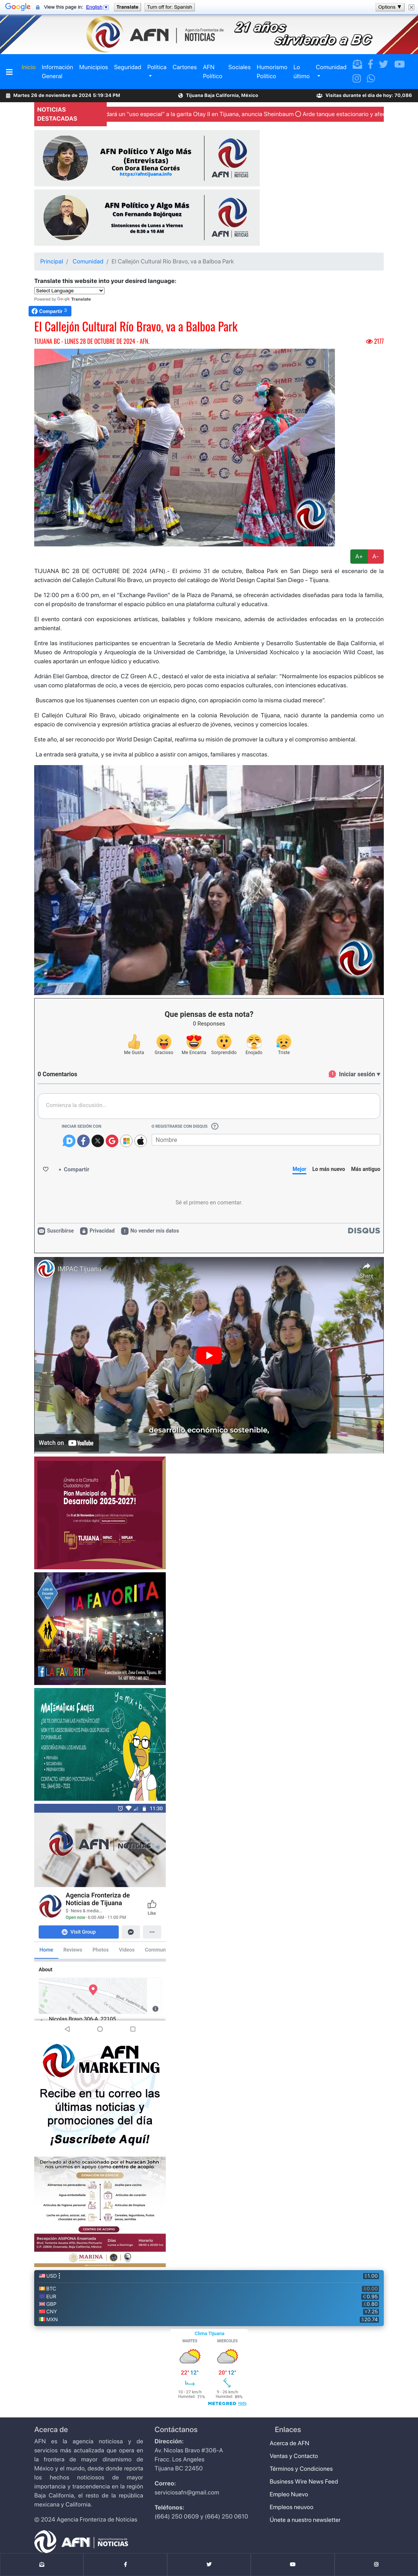This screenshot has height=2576, width=418.
Task: Click the email envelope icon in header
Action: pos(357,64)
